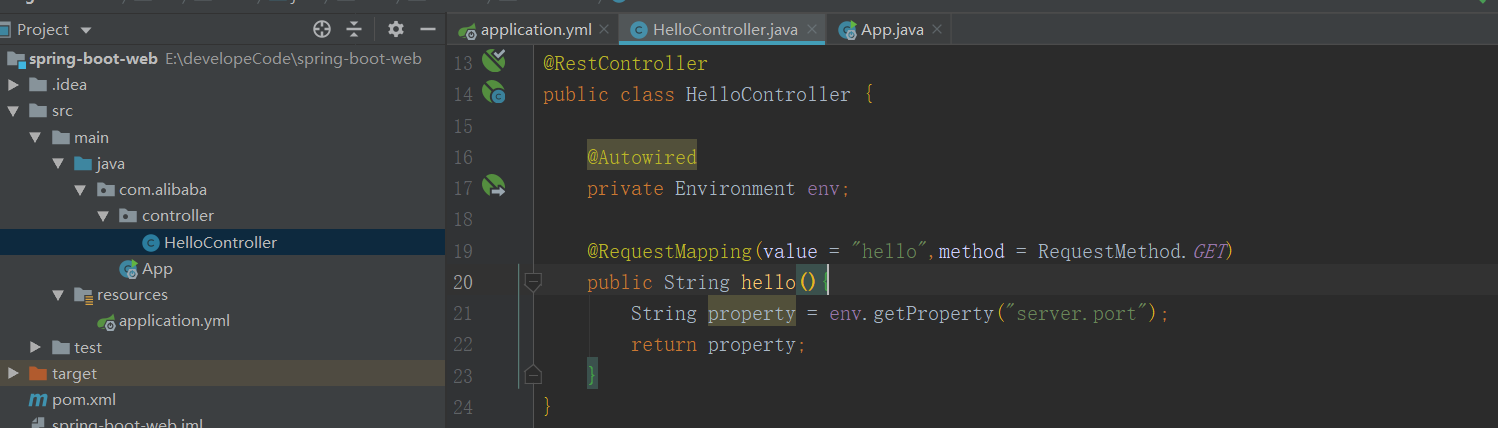Collapse all with the Project toolbar icon
Image resolution: width=1498 pixels, height=428 pixels.
pos(354,30)
